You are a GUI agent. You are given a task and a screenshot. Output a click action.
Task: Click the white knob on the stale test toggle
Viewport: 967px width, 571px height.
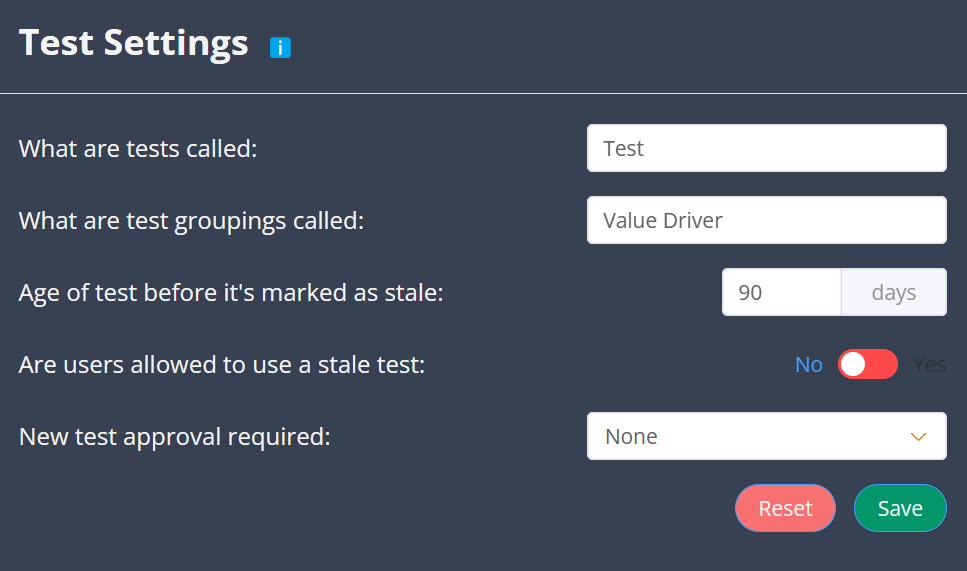coord(853,365)
